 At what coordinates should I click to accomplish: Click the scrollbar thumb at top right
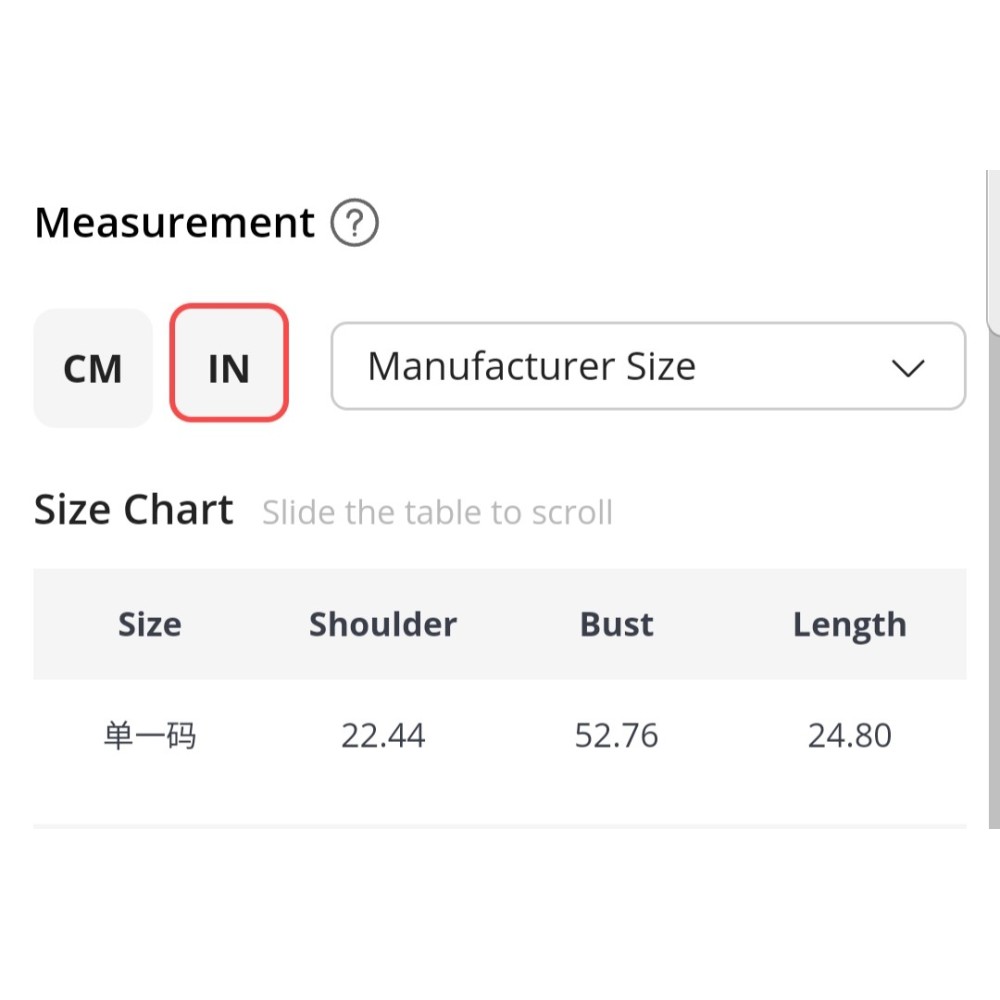pyautogui.click(x=993, y=250)
